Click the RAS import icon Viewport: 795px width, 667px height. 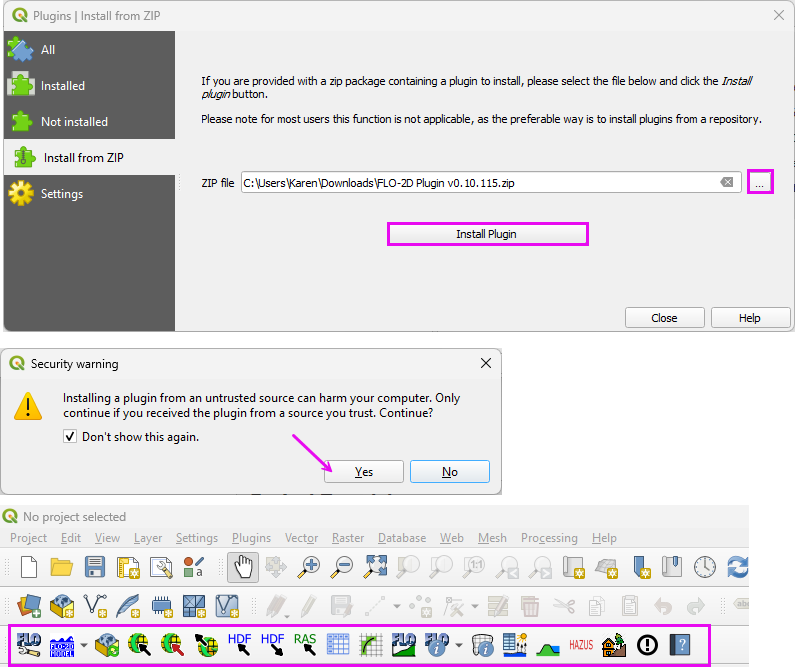pos(305,645)
